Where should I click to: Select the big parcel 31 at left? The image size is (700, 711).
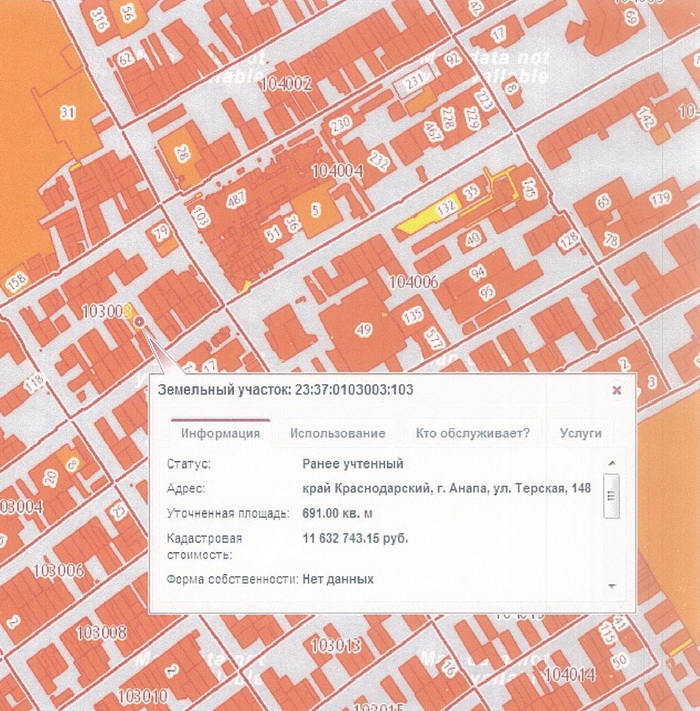[x=67, y=113]
